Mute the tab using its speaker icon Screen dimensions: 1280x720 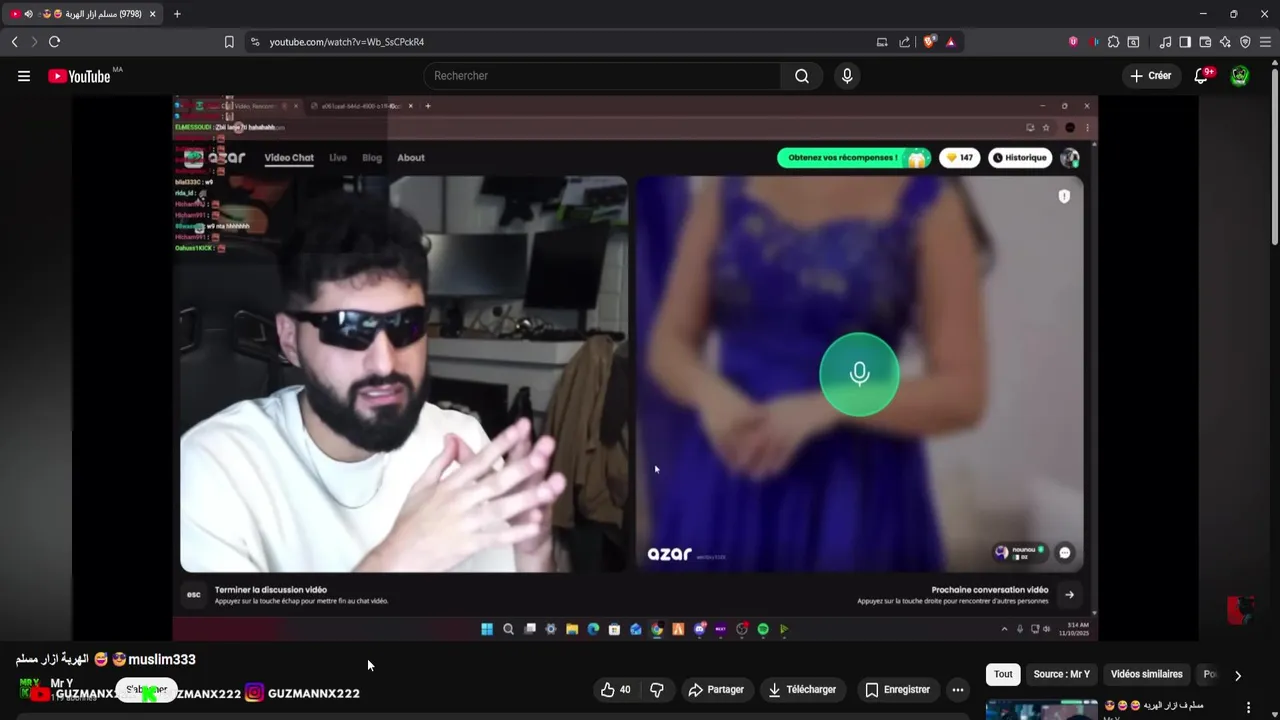tap(28, 14)
